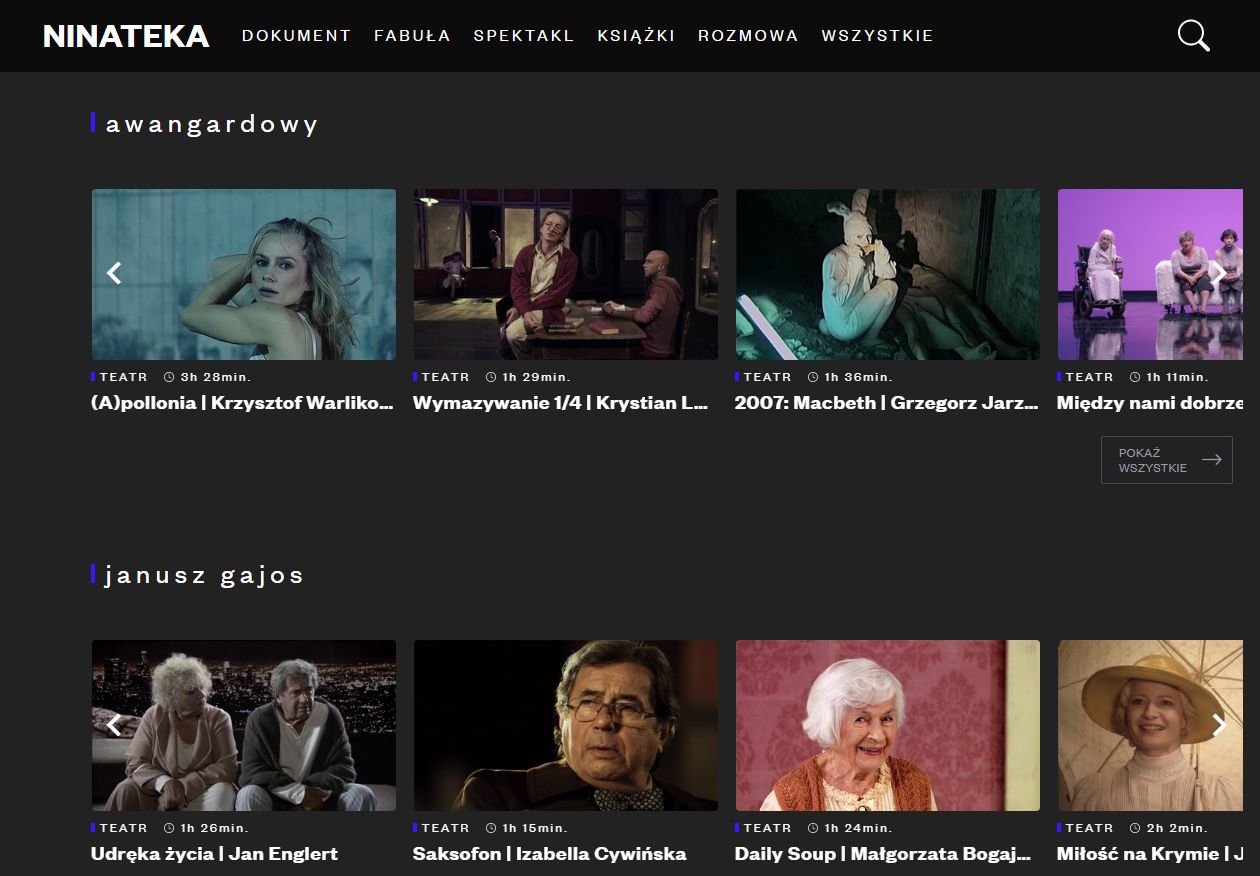Click the 1h 29min. duration text
Screen dimensions: 1260x876
pyautogui.click(x=536, y=377)
